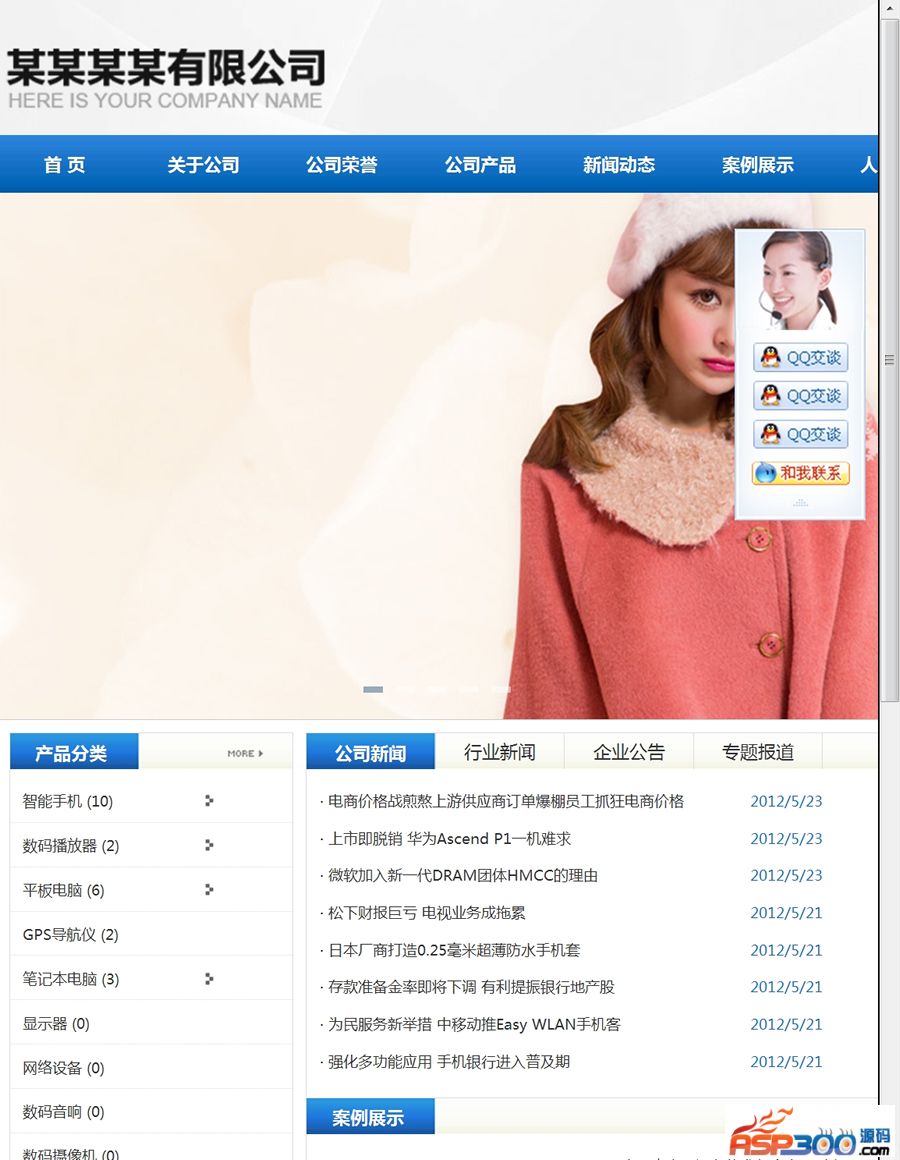The width and height of the screenshot is (900, 1160).
Task: Click the company logo 某某某某有限公司
Action: pyautogui.click(x=166, y=78)
